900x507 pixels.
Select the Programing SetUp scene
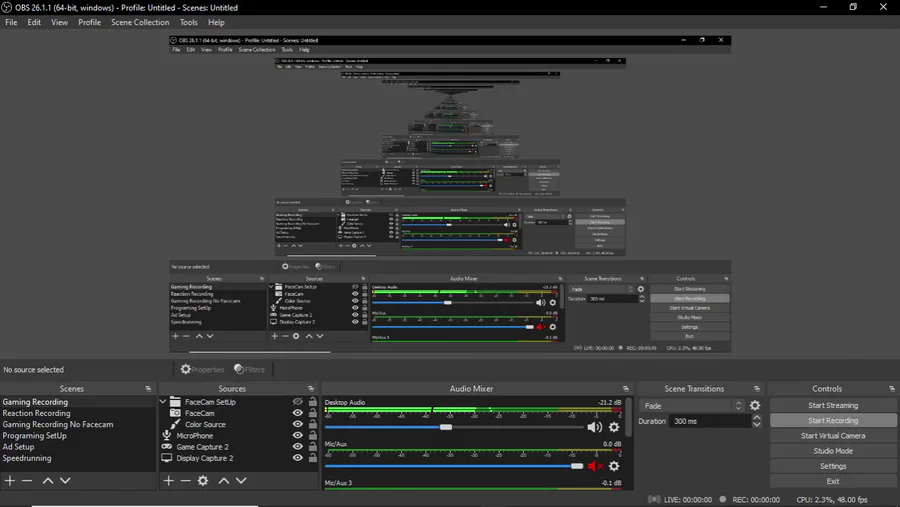point(78,436)
